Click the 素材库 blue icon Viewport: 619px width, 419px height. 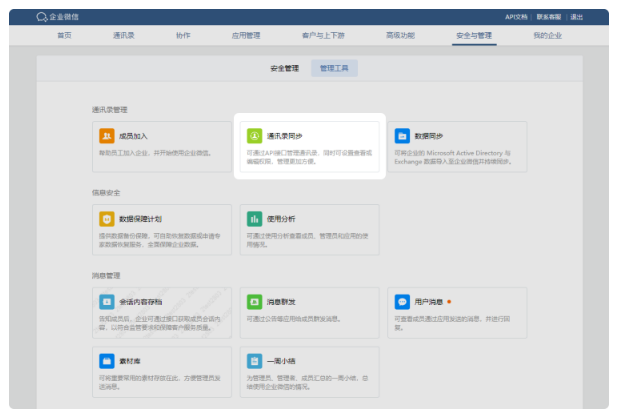tap(106, 360)
